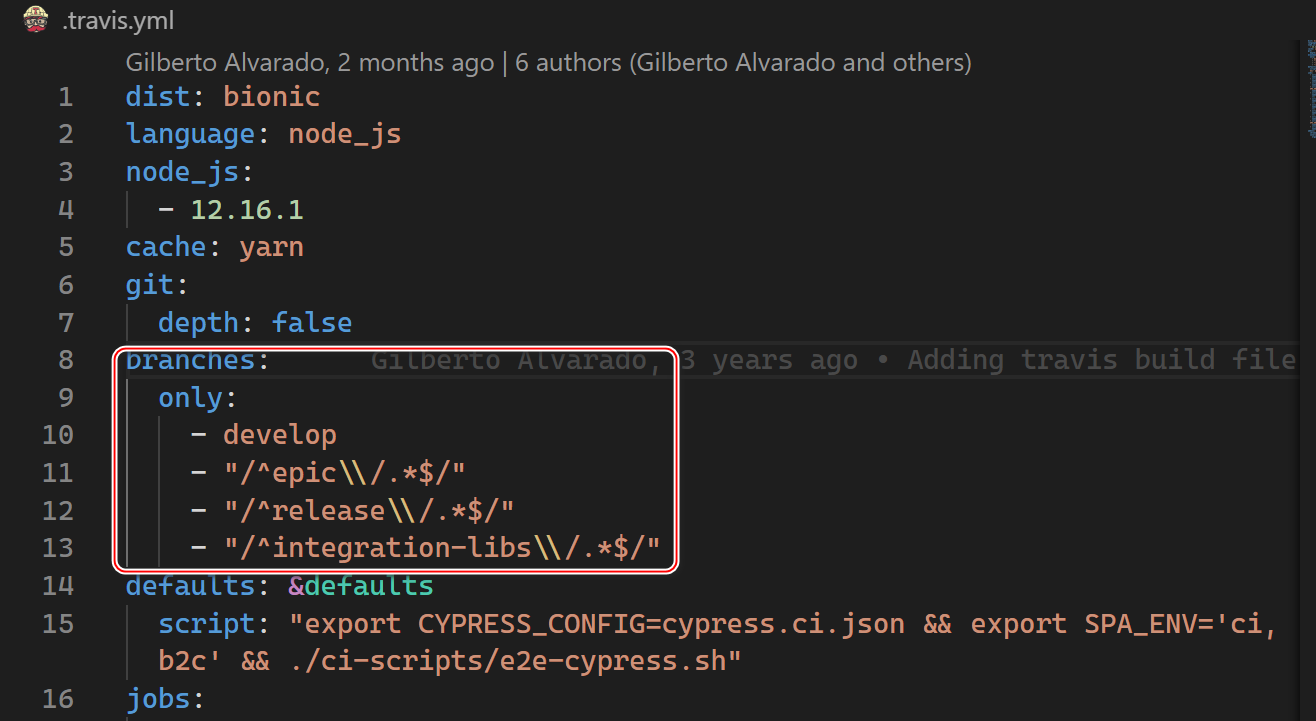1316x721 pixels.
Task: Click the '&defaults' anchor on line 14
Action: click(361, 586)
